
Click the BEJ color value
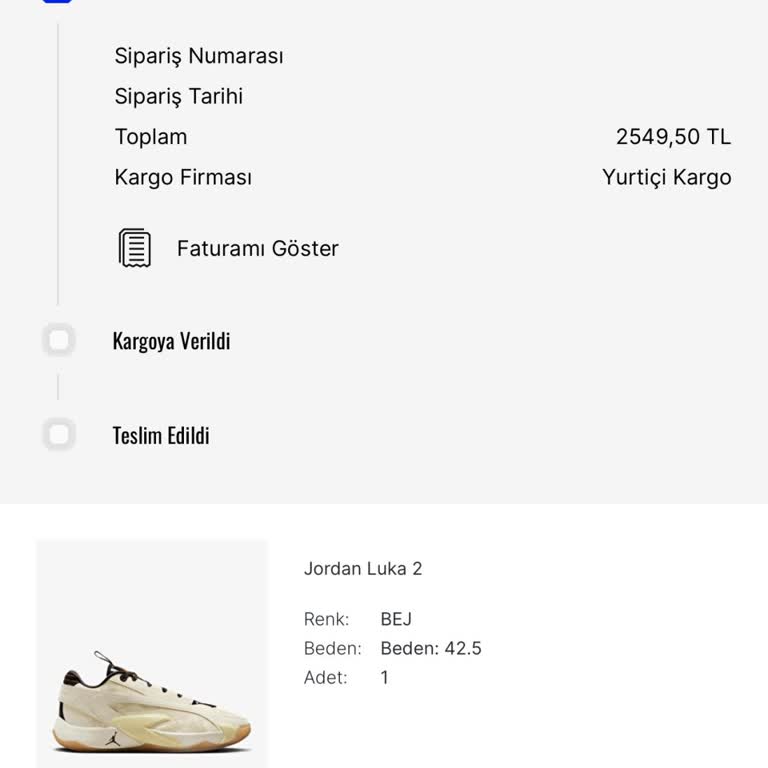396,619
